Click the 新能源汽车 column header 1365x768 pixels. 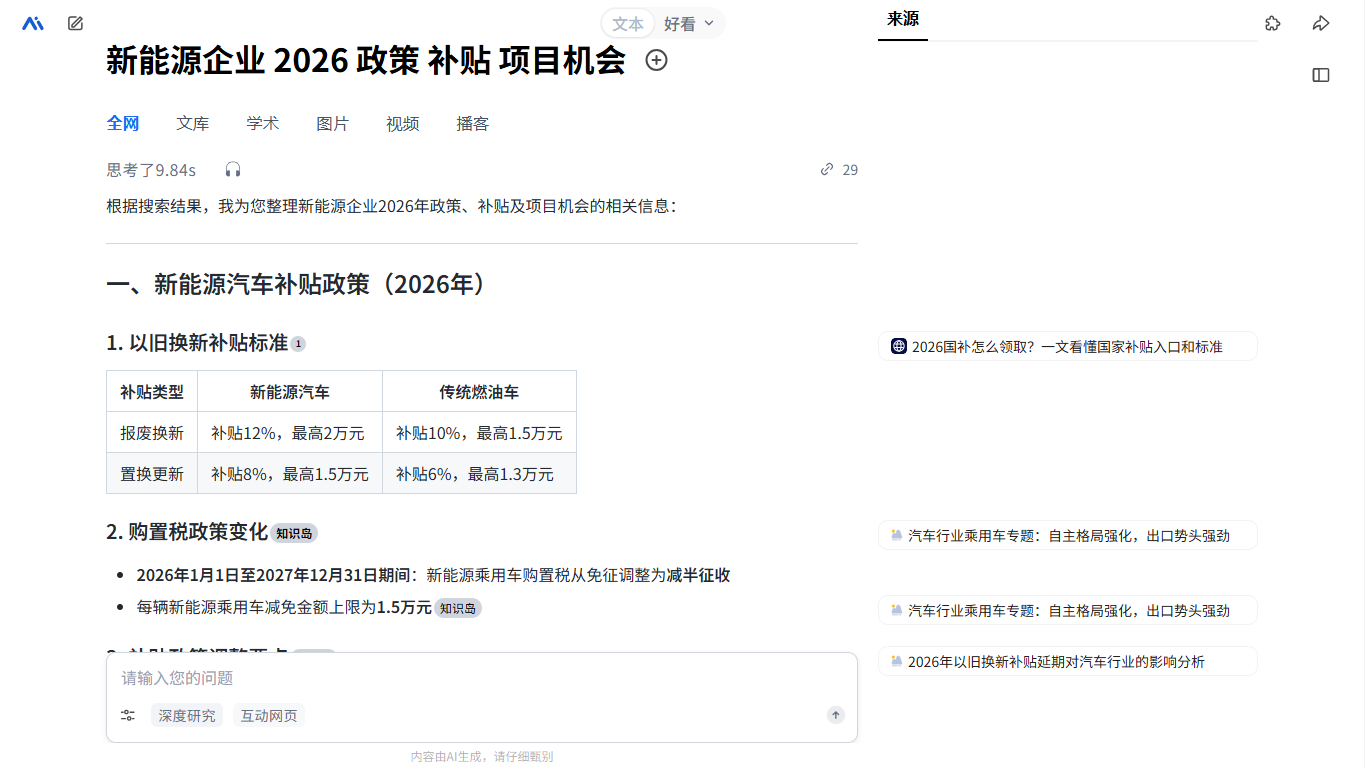tap(289, 392)
